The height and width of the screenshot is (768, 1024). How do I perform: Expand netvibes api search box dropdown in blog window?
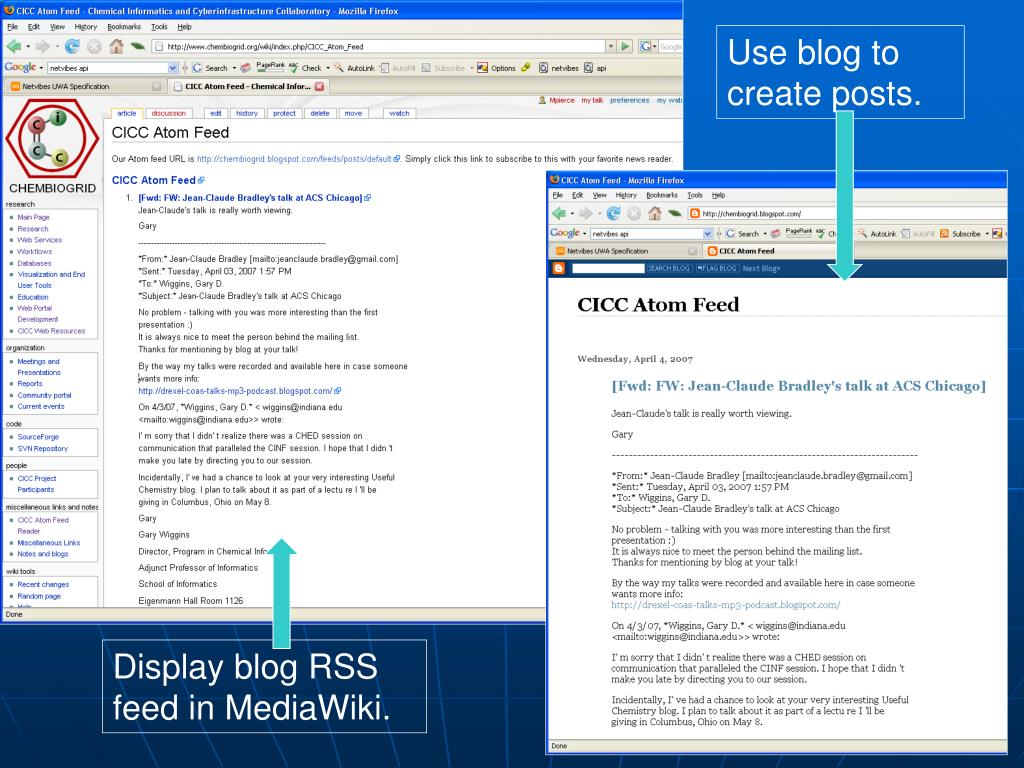point(707,234)
